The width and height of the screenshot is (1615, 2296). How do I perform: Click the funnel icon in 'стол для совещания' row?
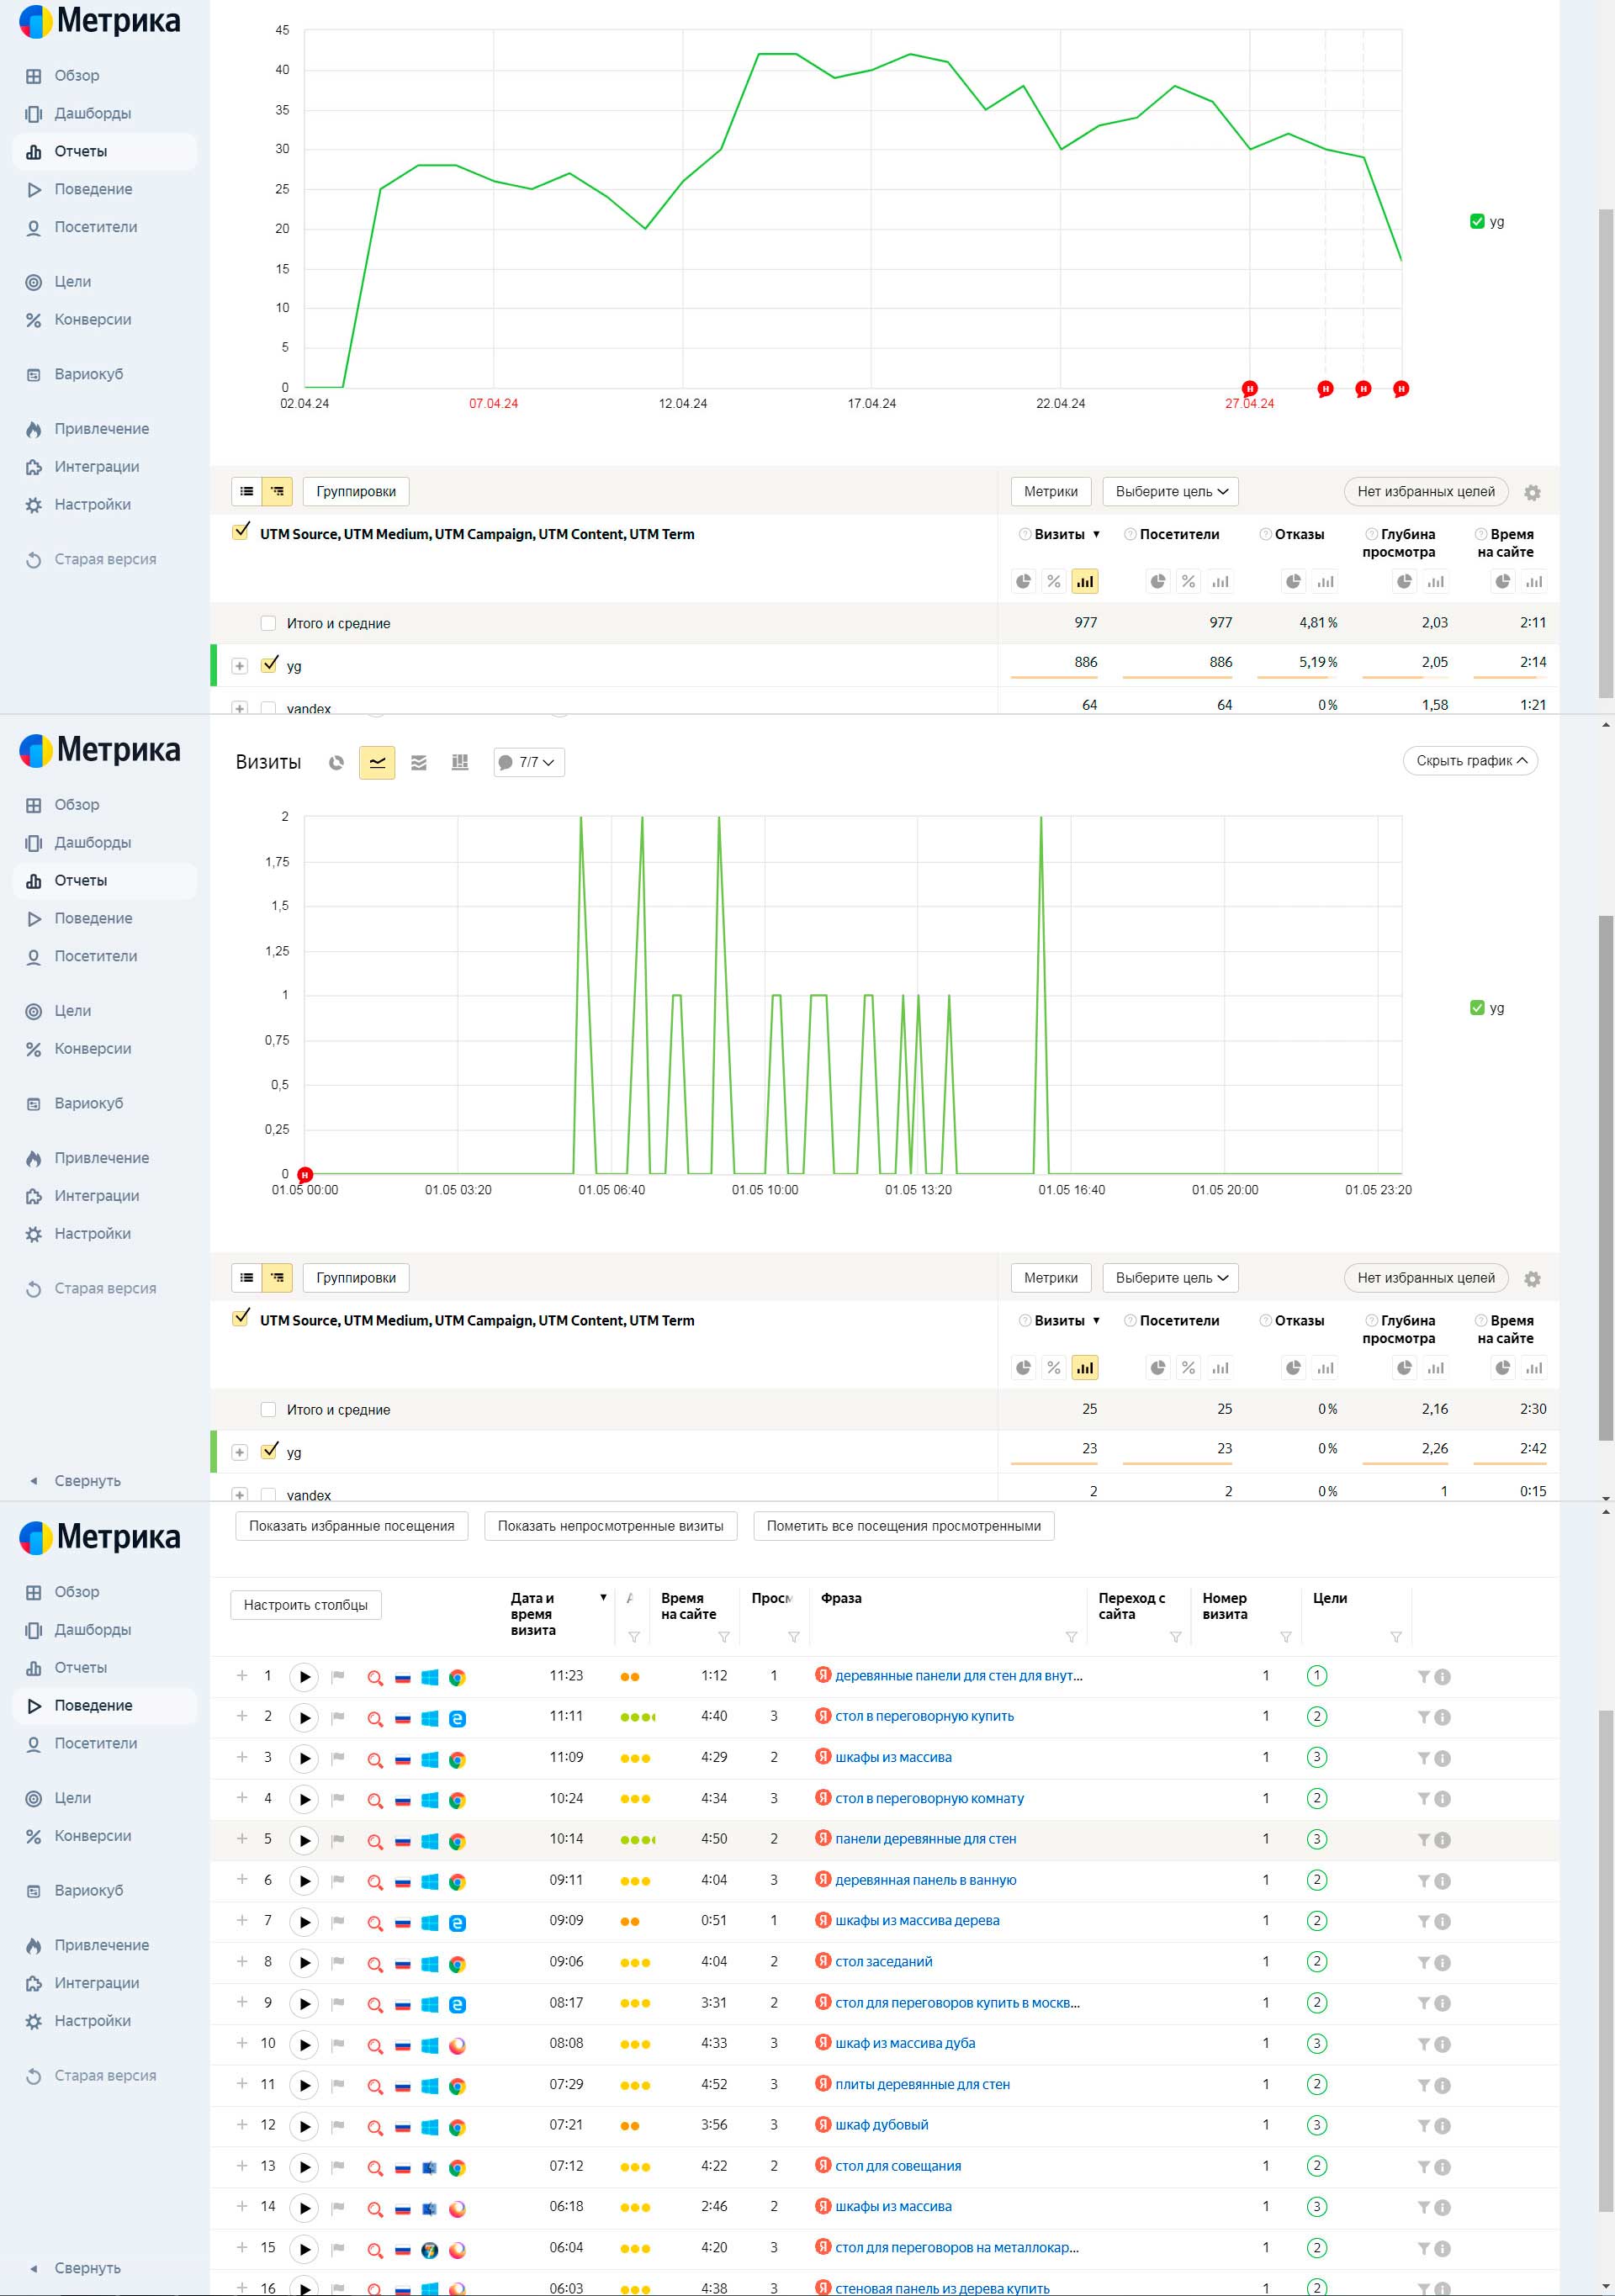point(1423,2167)
